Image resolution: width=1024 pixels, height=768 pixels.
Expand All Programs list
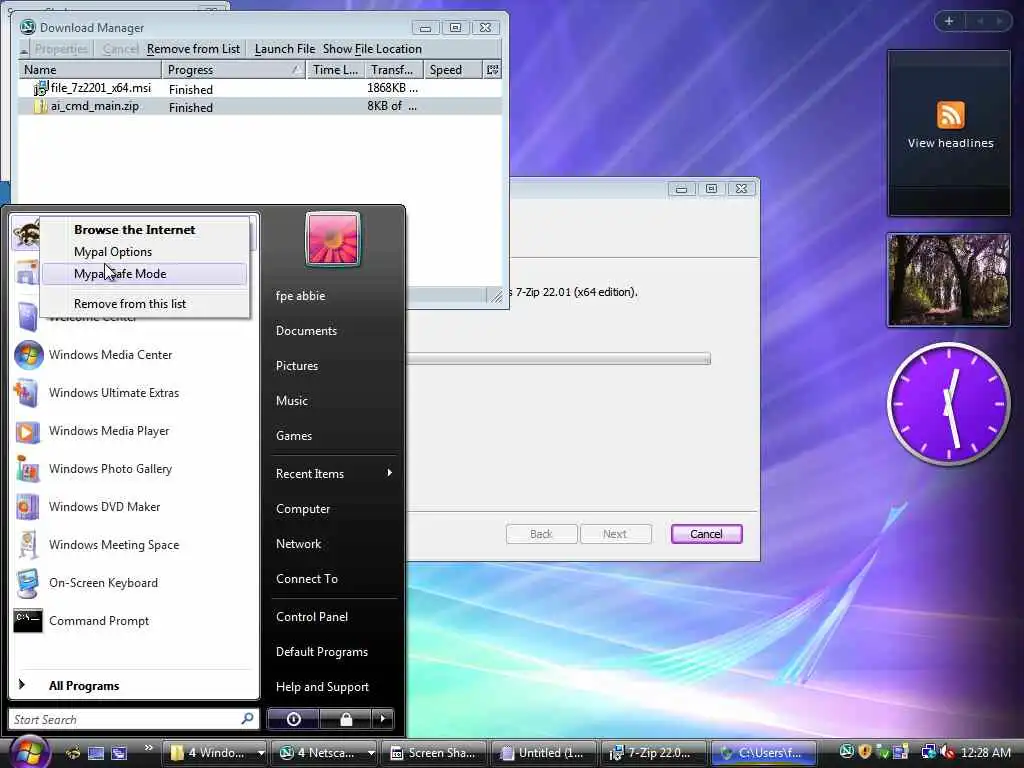point(84,686)
